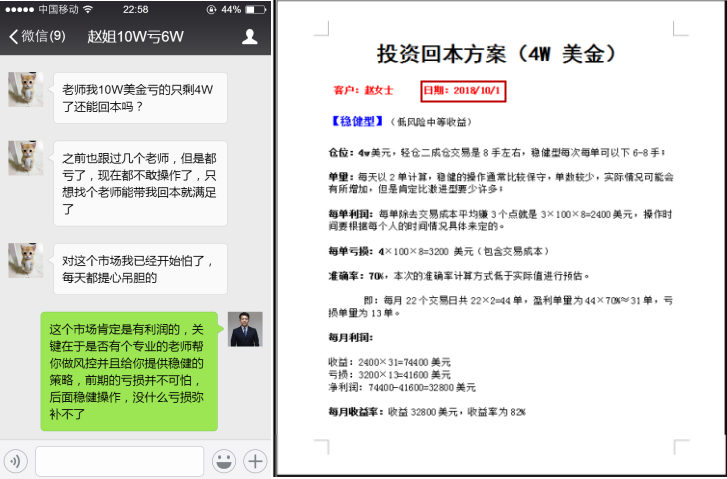727x479 pixels.
Task: Go back to 微信(9) chat list
Action: pos(37,36)
